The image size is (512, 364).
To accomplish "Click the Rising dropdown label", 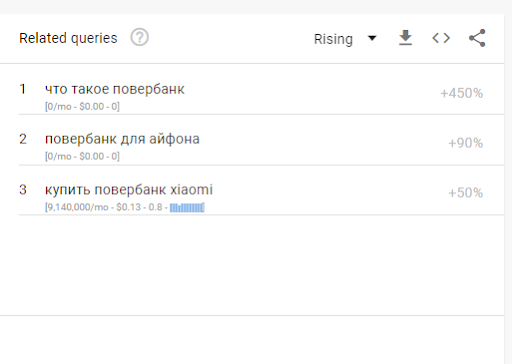I will point(333,39).
